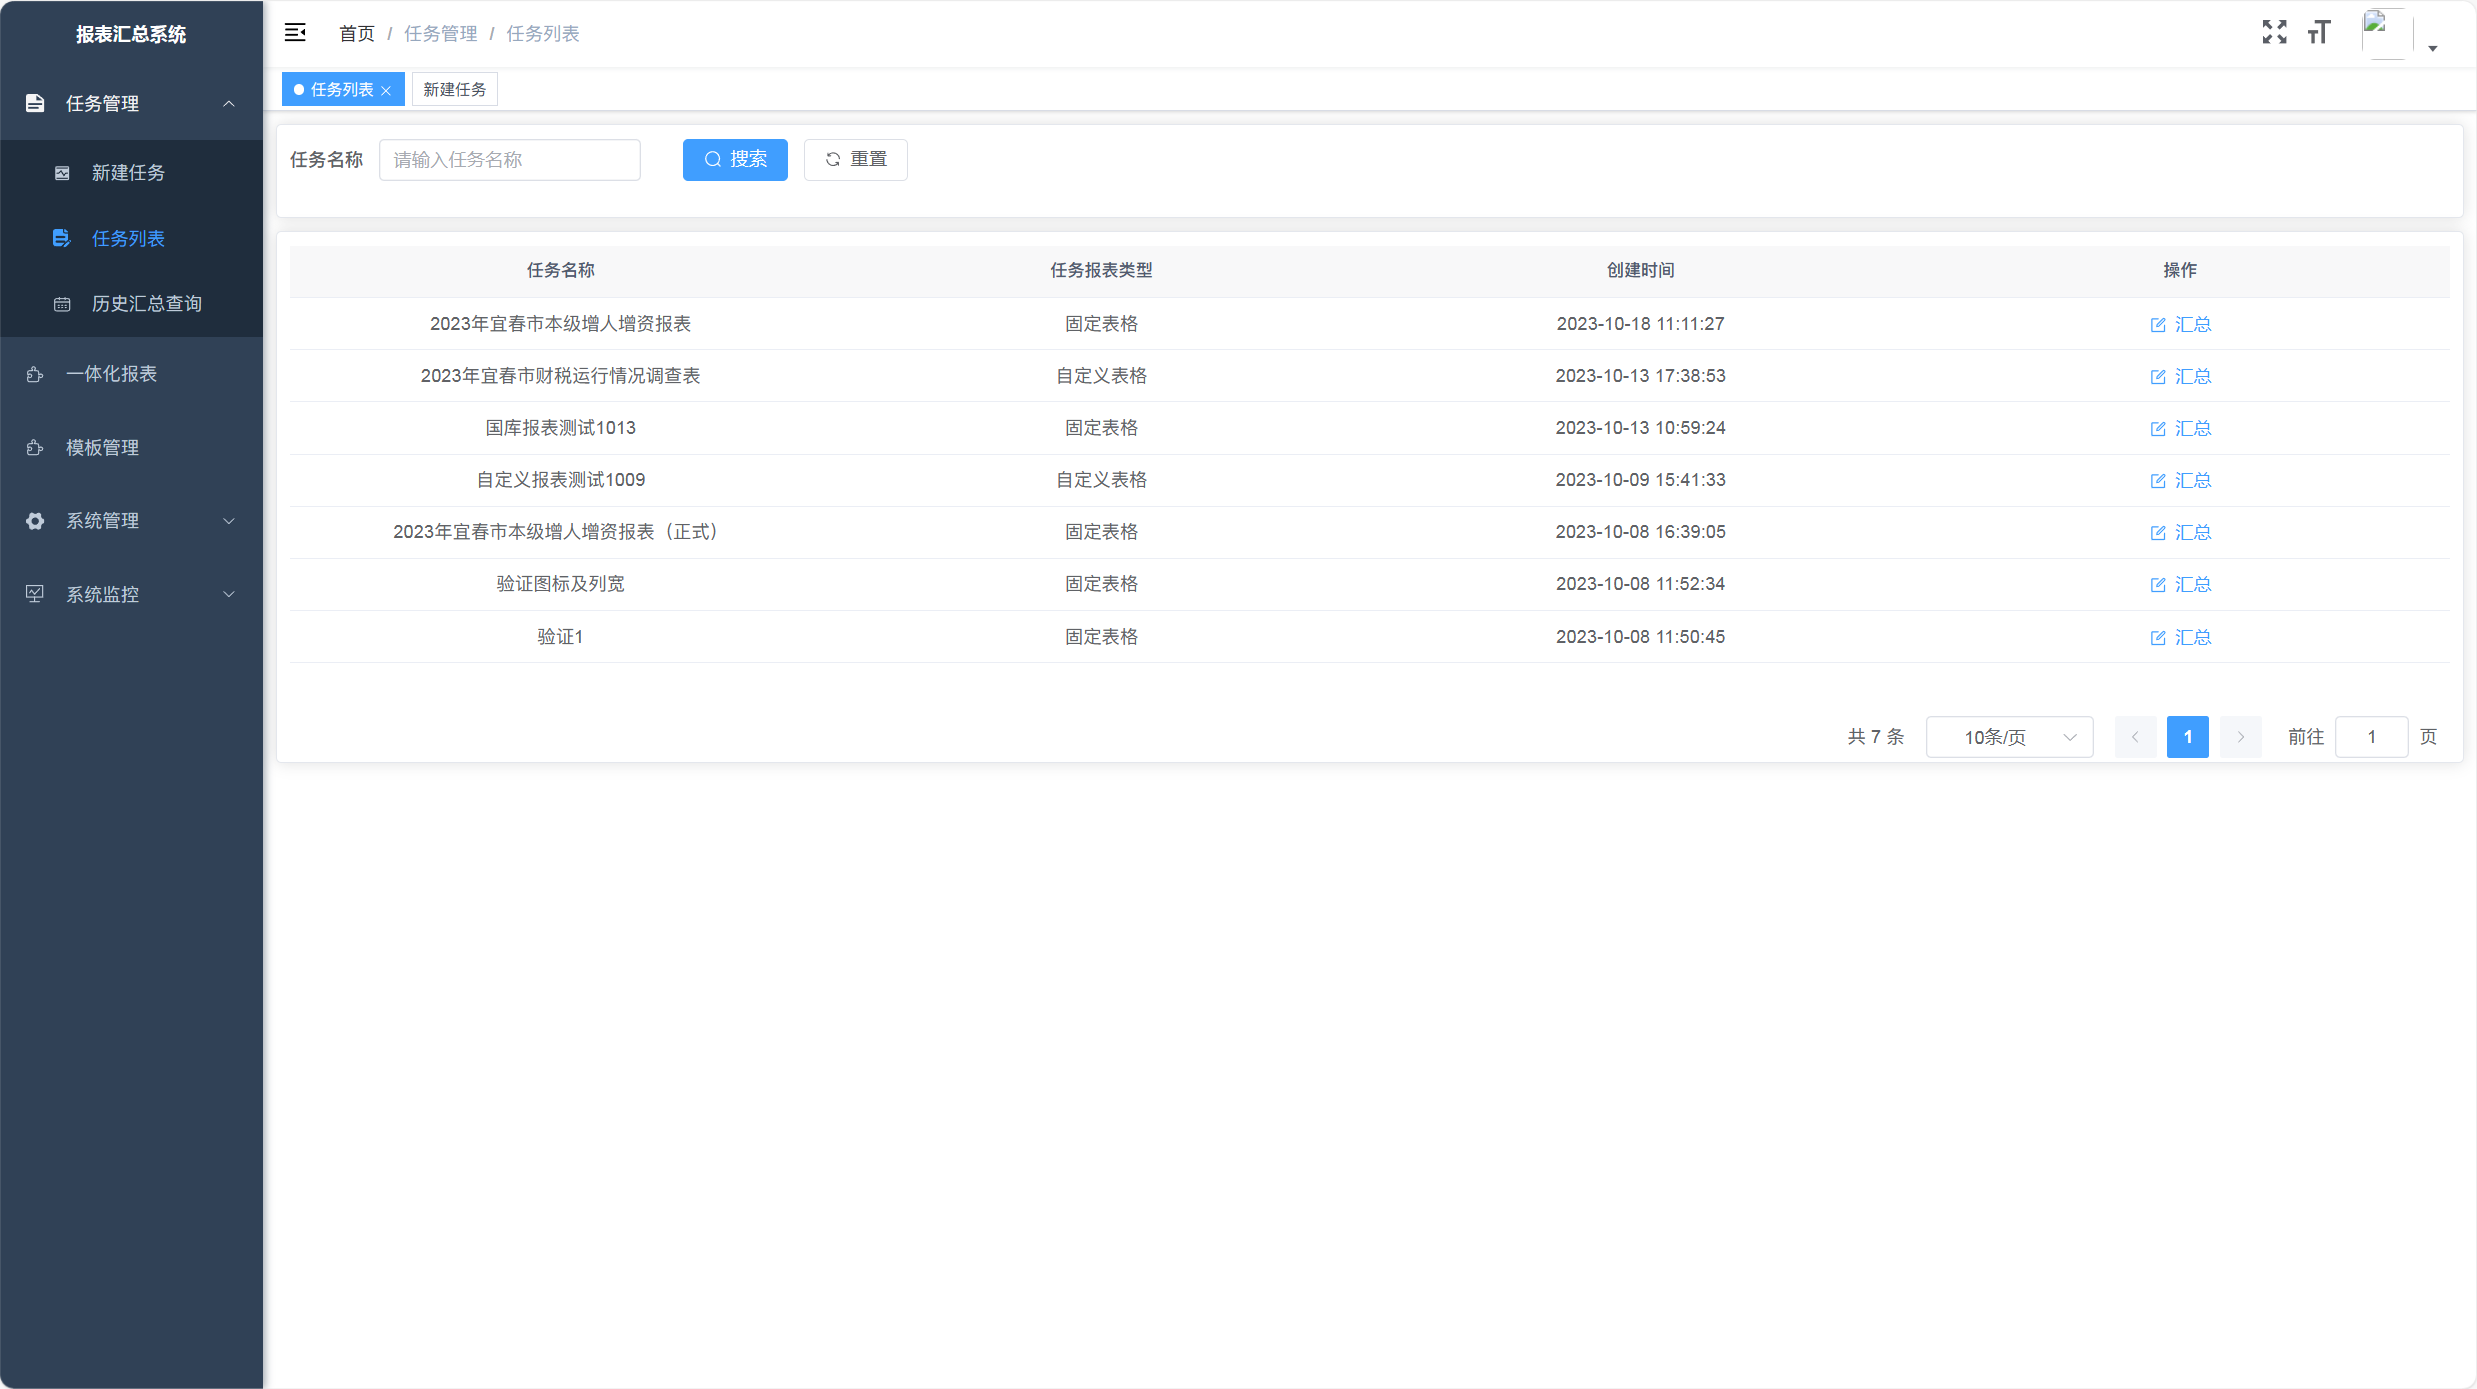Open 模板管理 sidebar item

click(102, 447)
